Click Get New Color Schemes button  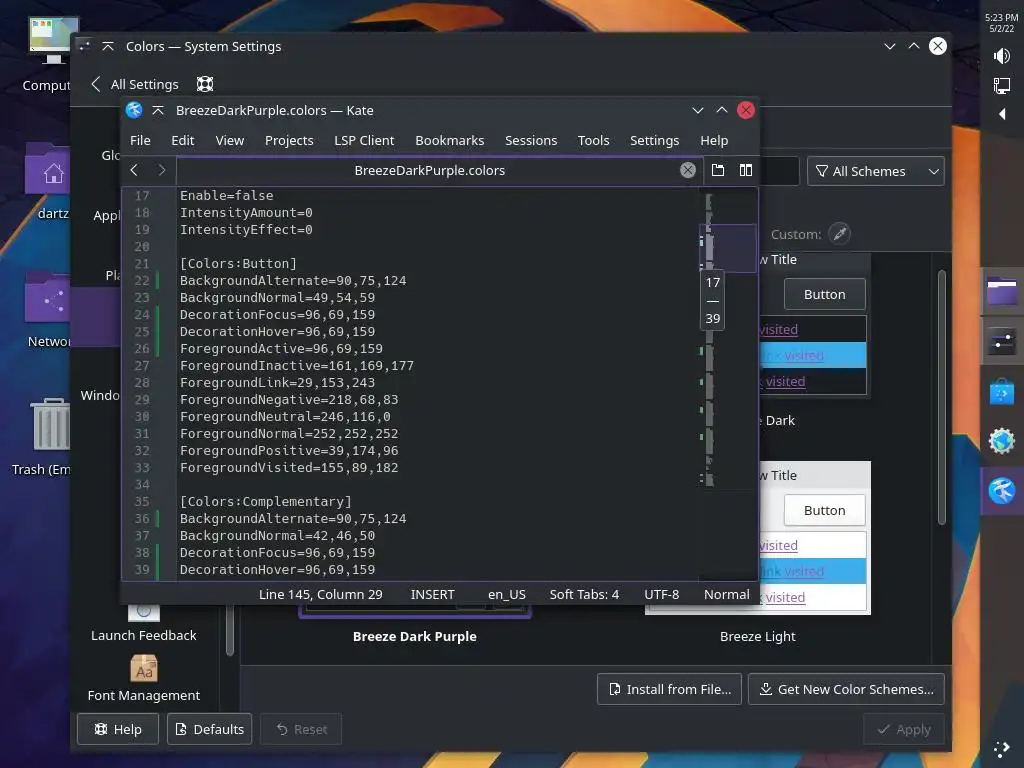[x=846, y=689]
